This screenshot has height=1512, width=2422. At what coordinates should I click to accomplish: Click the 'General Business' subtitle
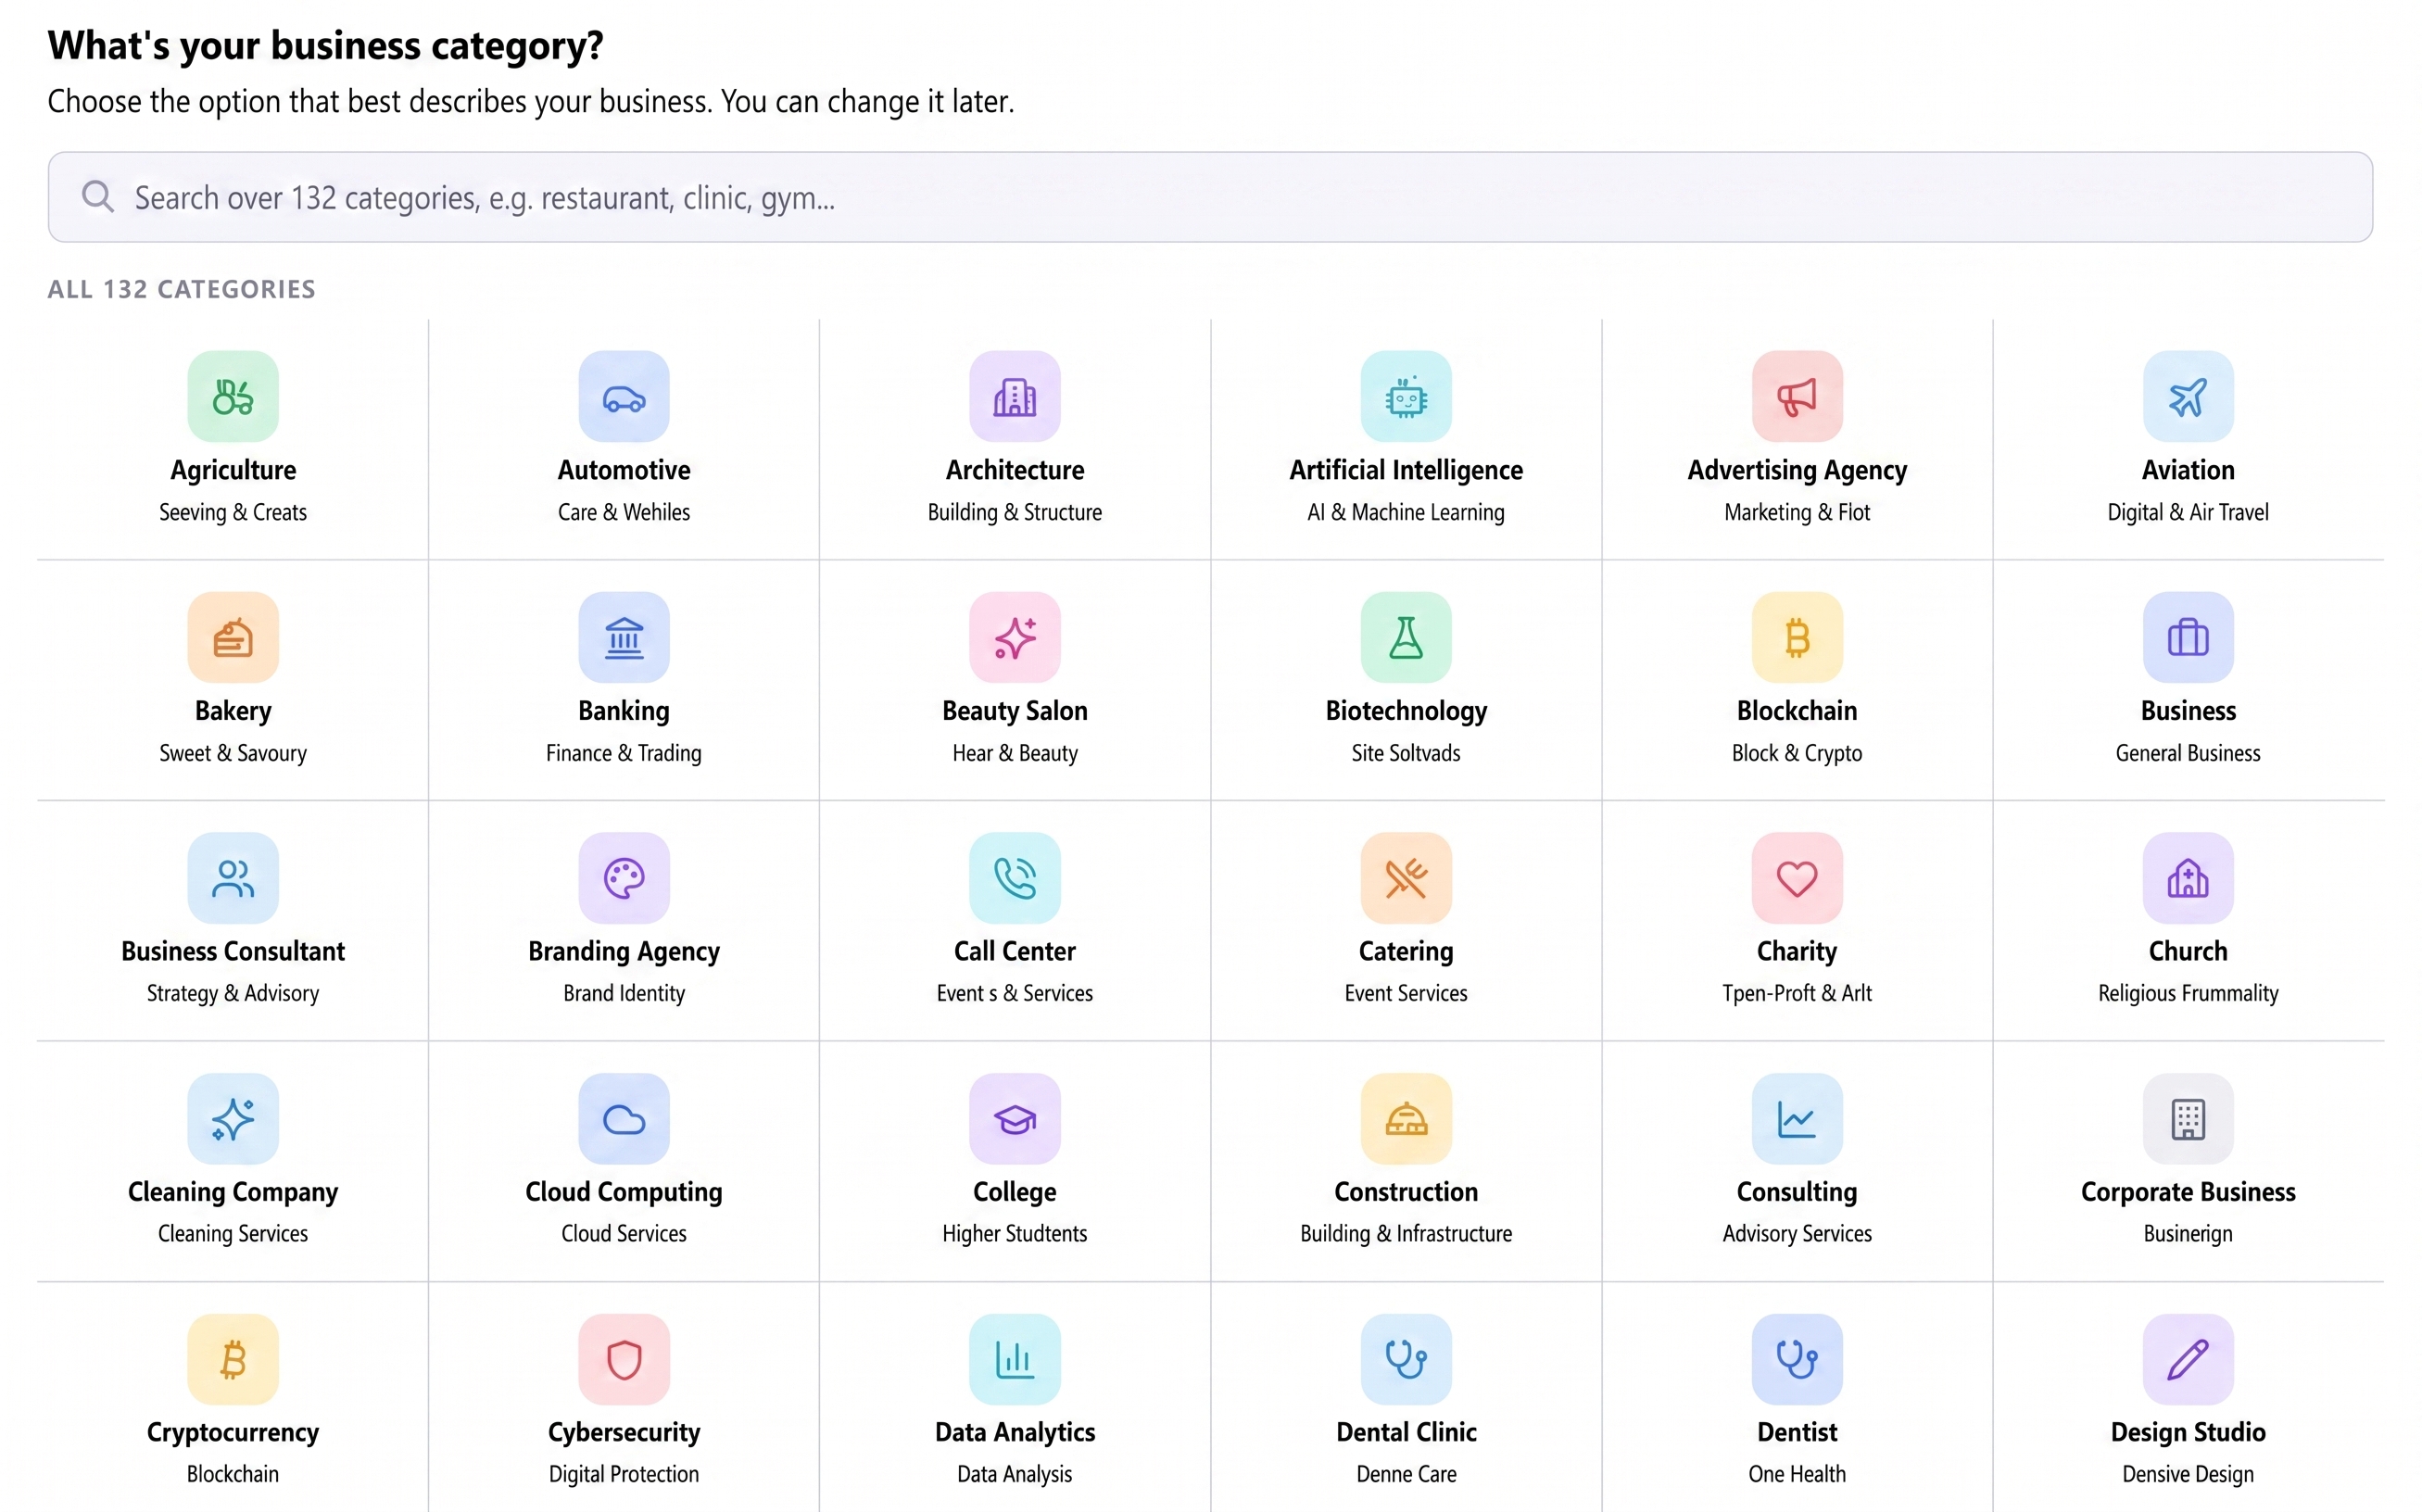2188,753
